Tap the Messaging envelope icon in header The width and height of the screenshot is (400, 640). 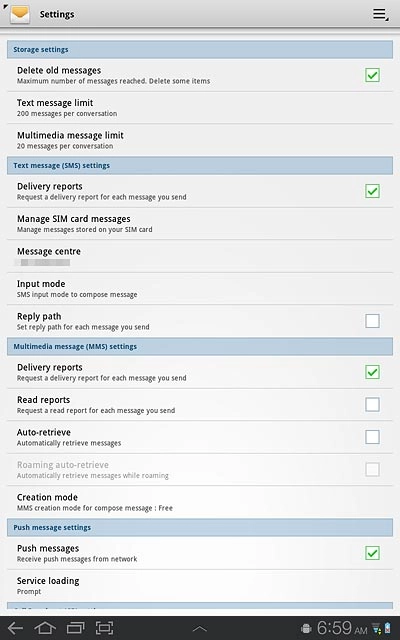[20, 14]
